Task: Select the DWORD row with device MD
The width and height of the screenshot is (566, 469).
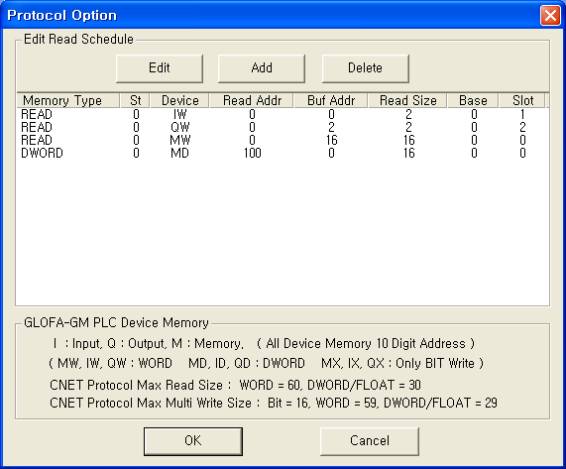Action: (x=282, y=153)
